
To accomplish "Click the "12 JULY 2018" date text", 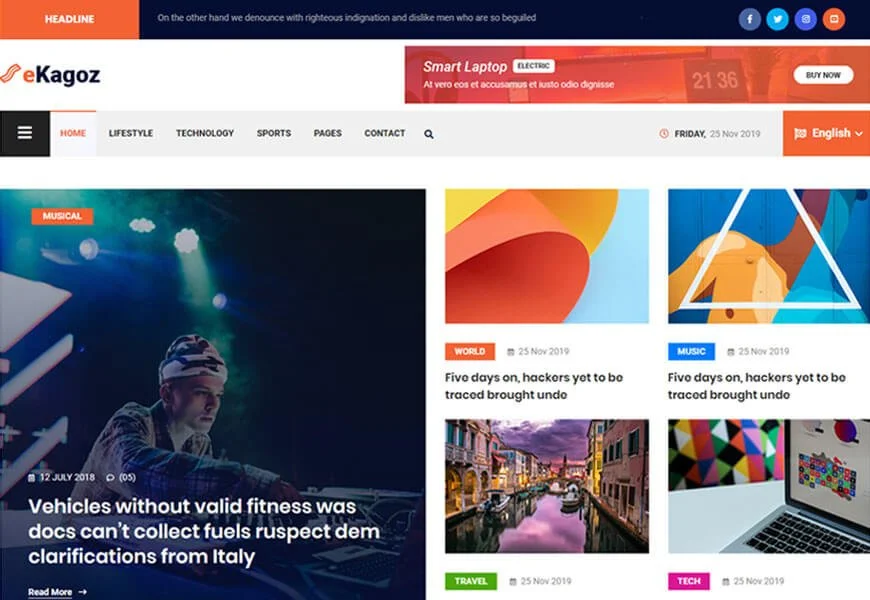I will pos(67,477).
